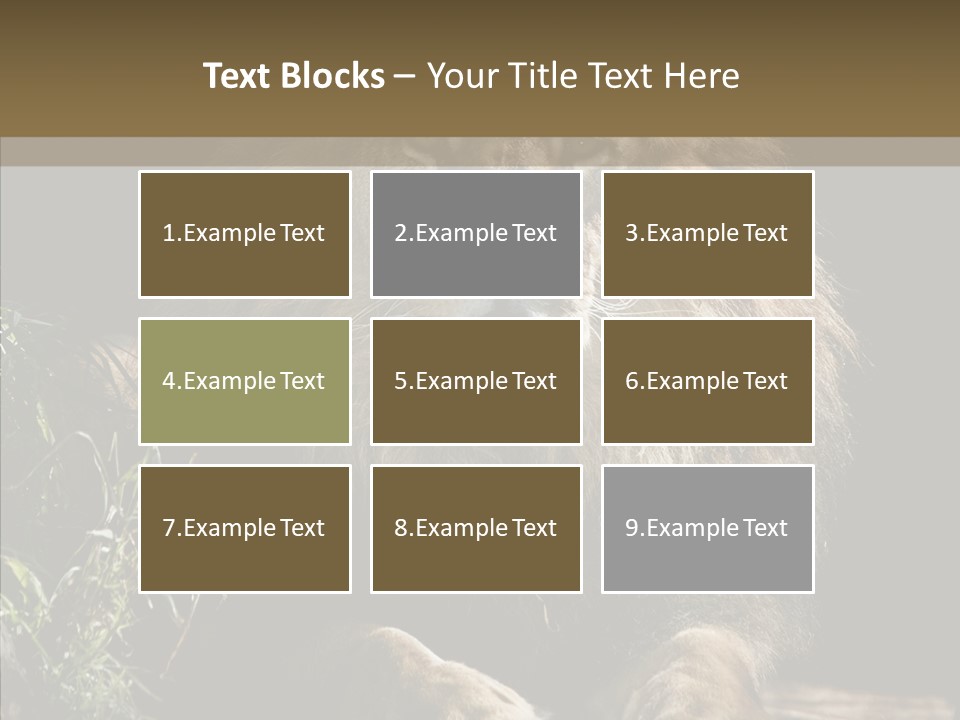Click the bold "Text Blocks" title words

click(x=294, y=76)
